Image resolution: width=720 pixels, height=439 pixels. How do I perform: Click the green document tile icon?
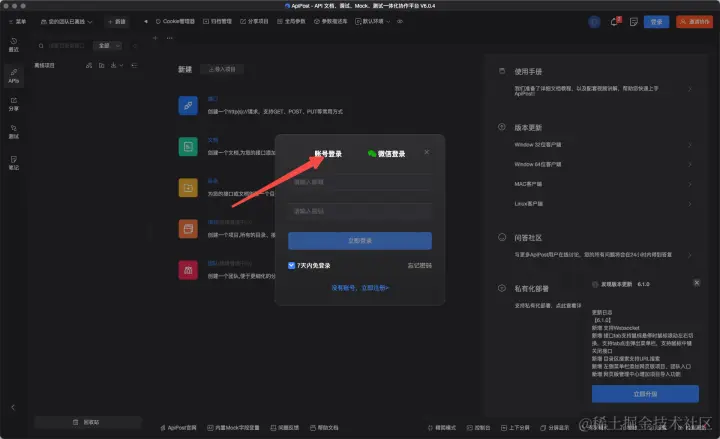pos(188,146)
